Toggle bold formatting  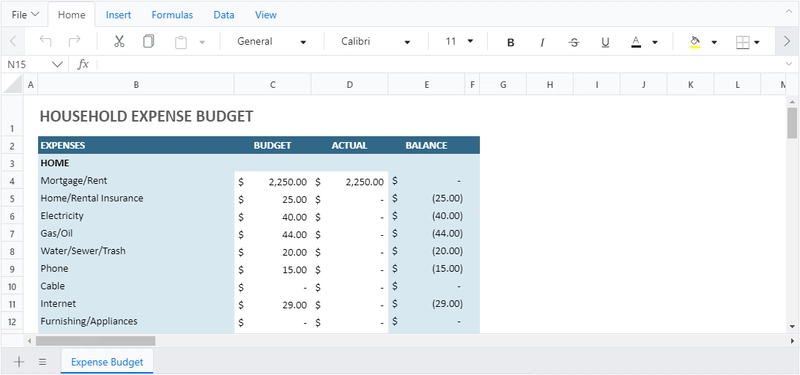point(510,42)
